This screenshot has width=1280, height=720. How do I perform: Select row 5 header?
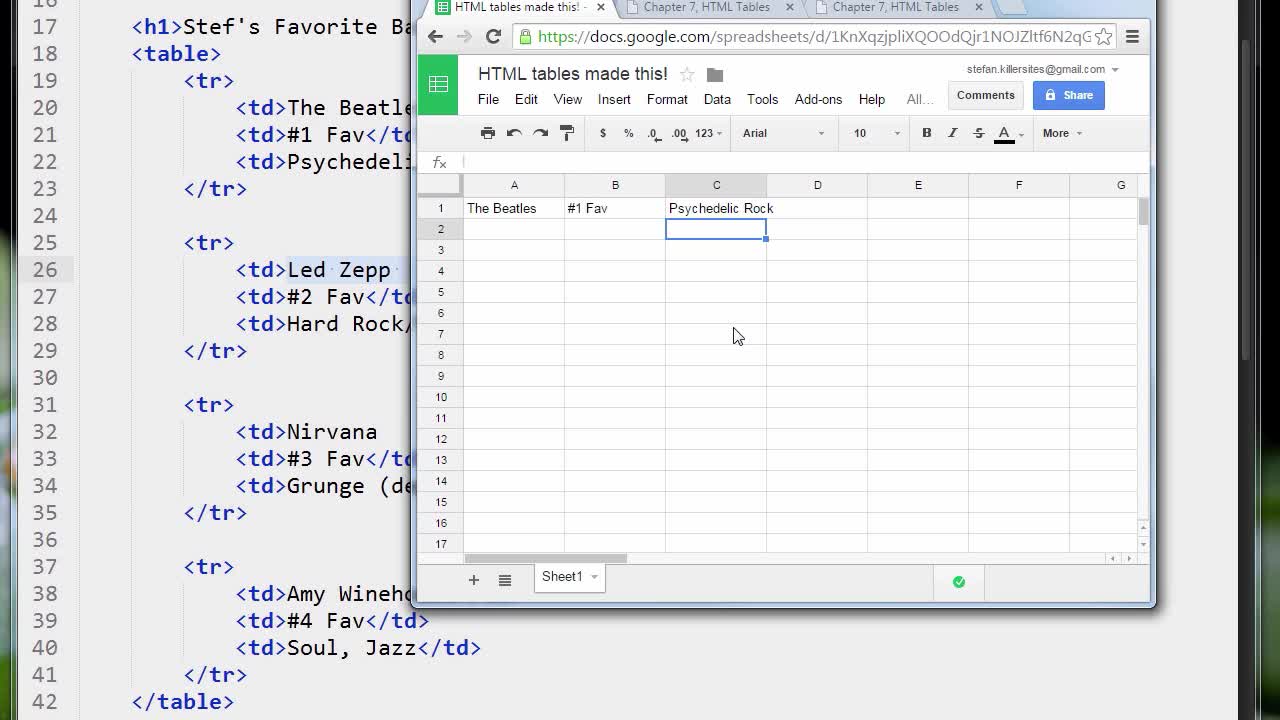tap(440, 292)
